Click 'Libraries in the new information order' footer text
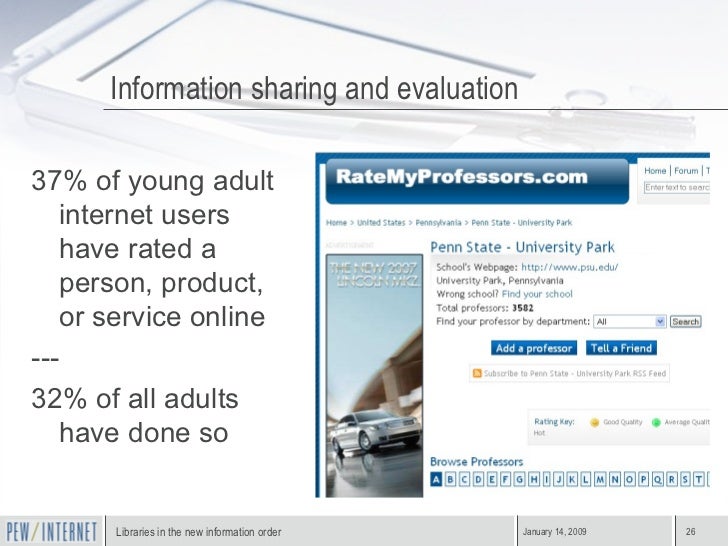The height and width of the screenshot is (546, 728). (x=199, y=532)
